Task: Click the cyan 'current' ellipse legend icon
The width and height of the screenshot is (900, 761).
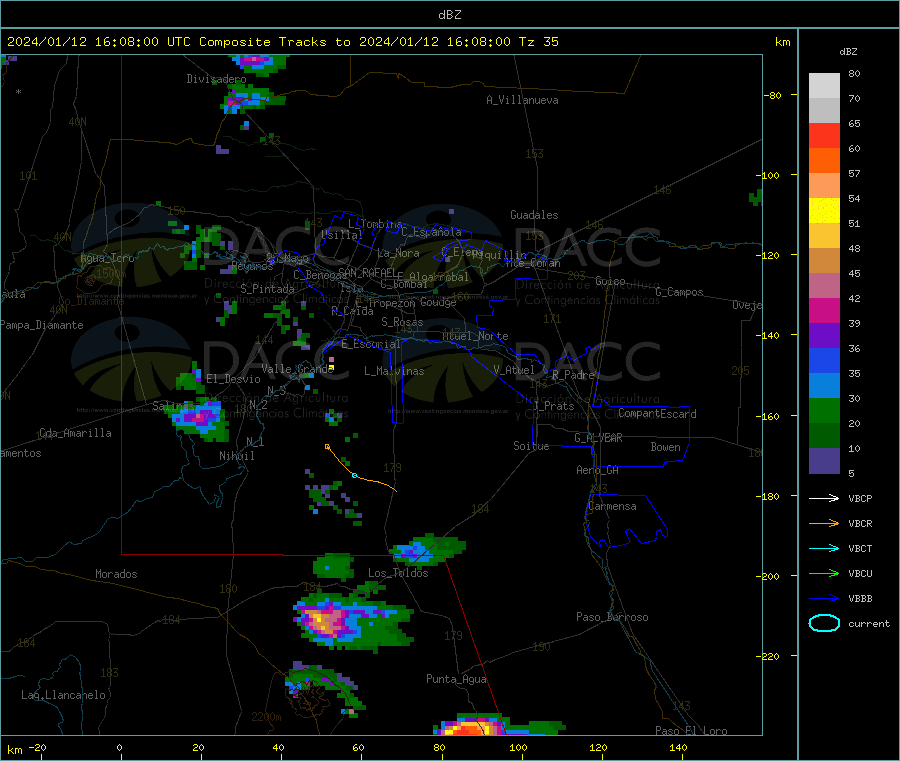Action: click(824, 623)
